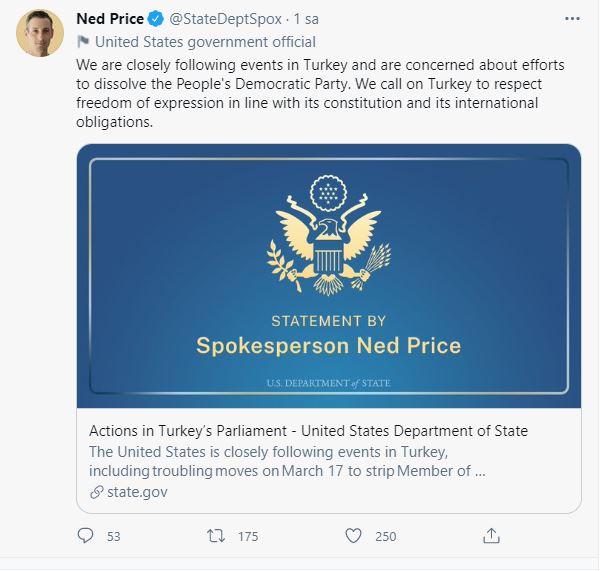Click the United States government official label
Screen dimensions: 605x571
point(204,42)
